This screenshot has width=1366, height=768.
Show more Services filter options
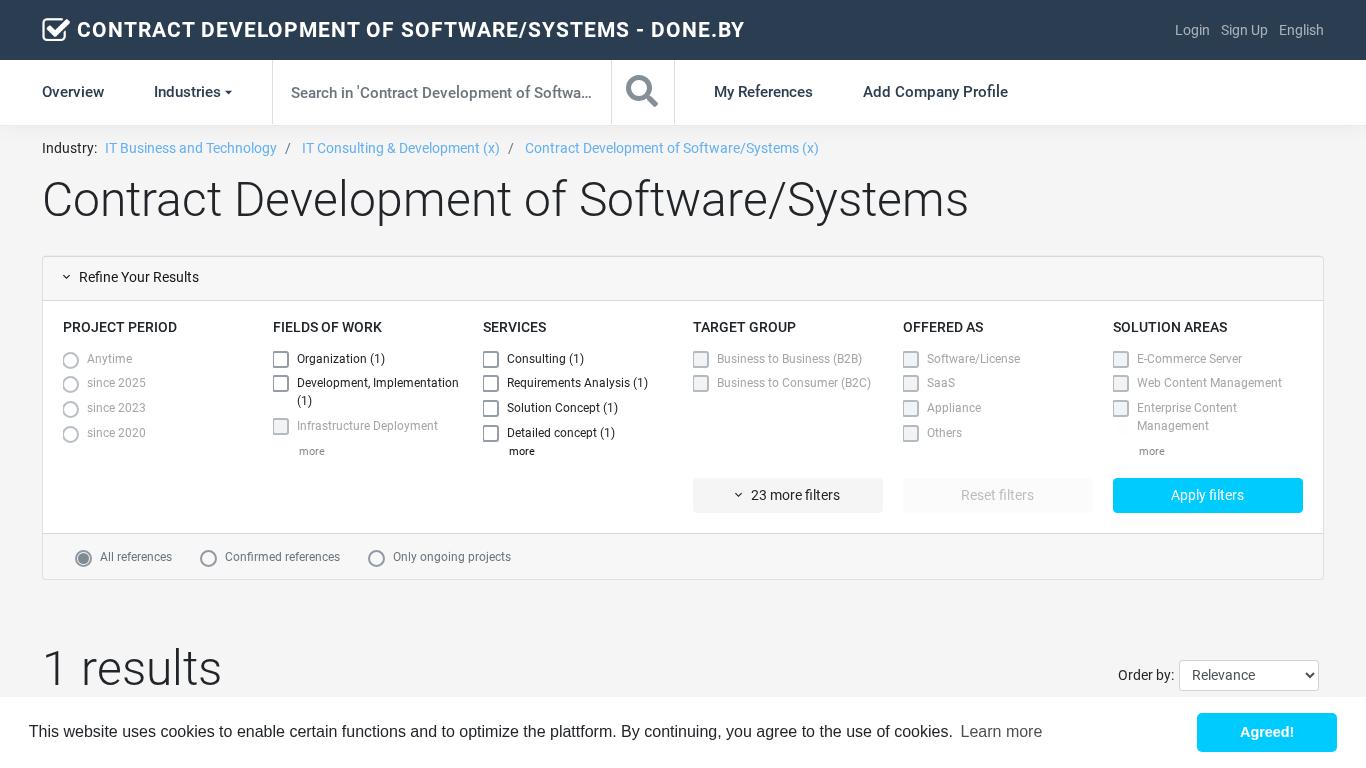tap(521, 452)
